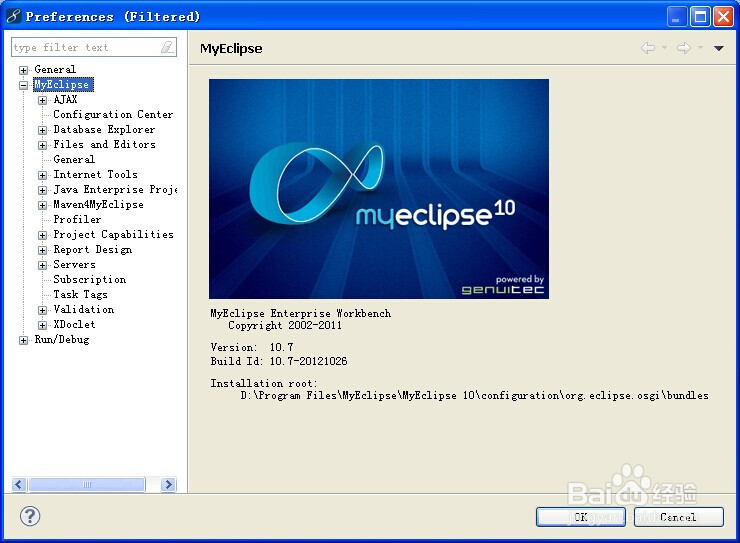This screenshot has width=740, height=543.
Task: Expand the Run/Debug node
Action: (23, 340)
